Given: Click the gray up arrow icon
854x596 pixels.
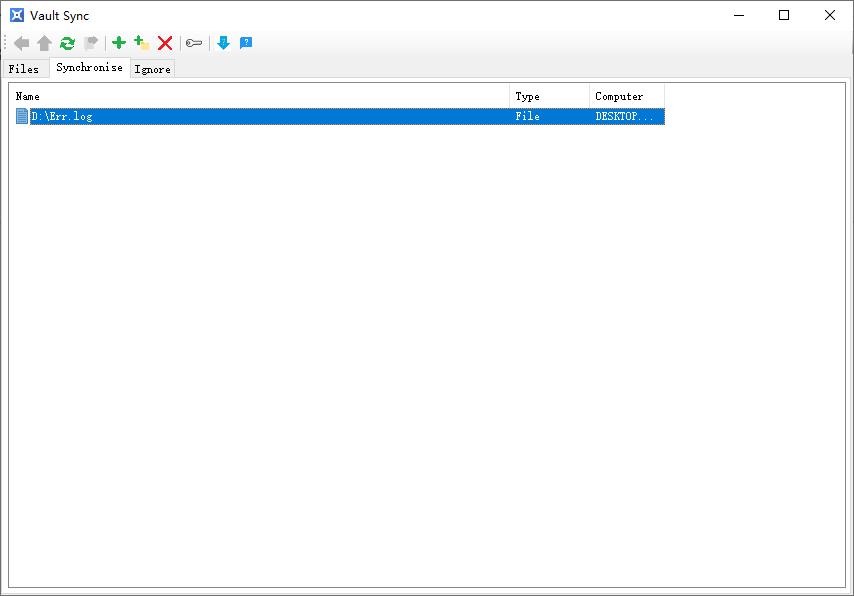Looking at the screenshot, I should pyautogui.click(x=45, y=43).
